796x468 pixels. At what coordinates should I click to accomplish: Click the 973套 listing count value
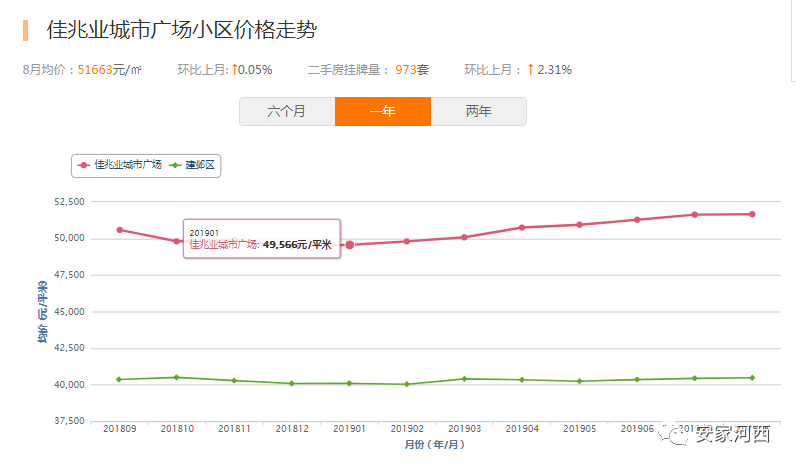pos(412,70)
